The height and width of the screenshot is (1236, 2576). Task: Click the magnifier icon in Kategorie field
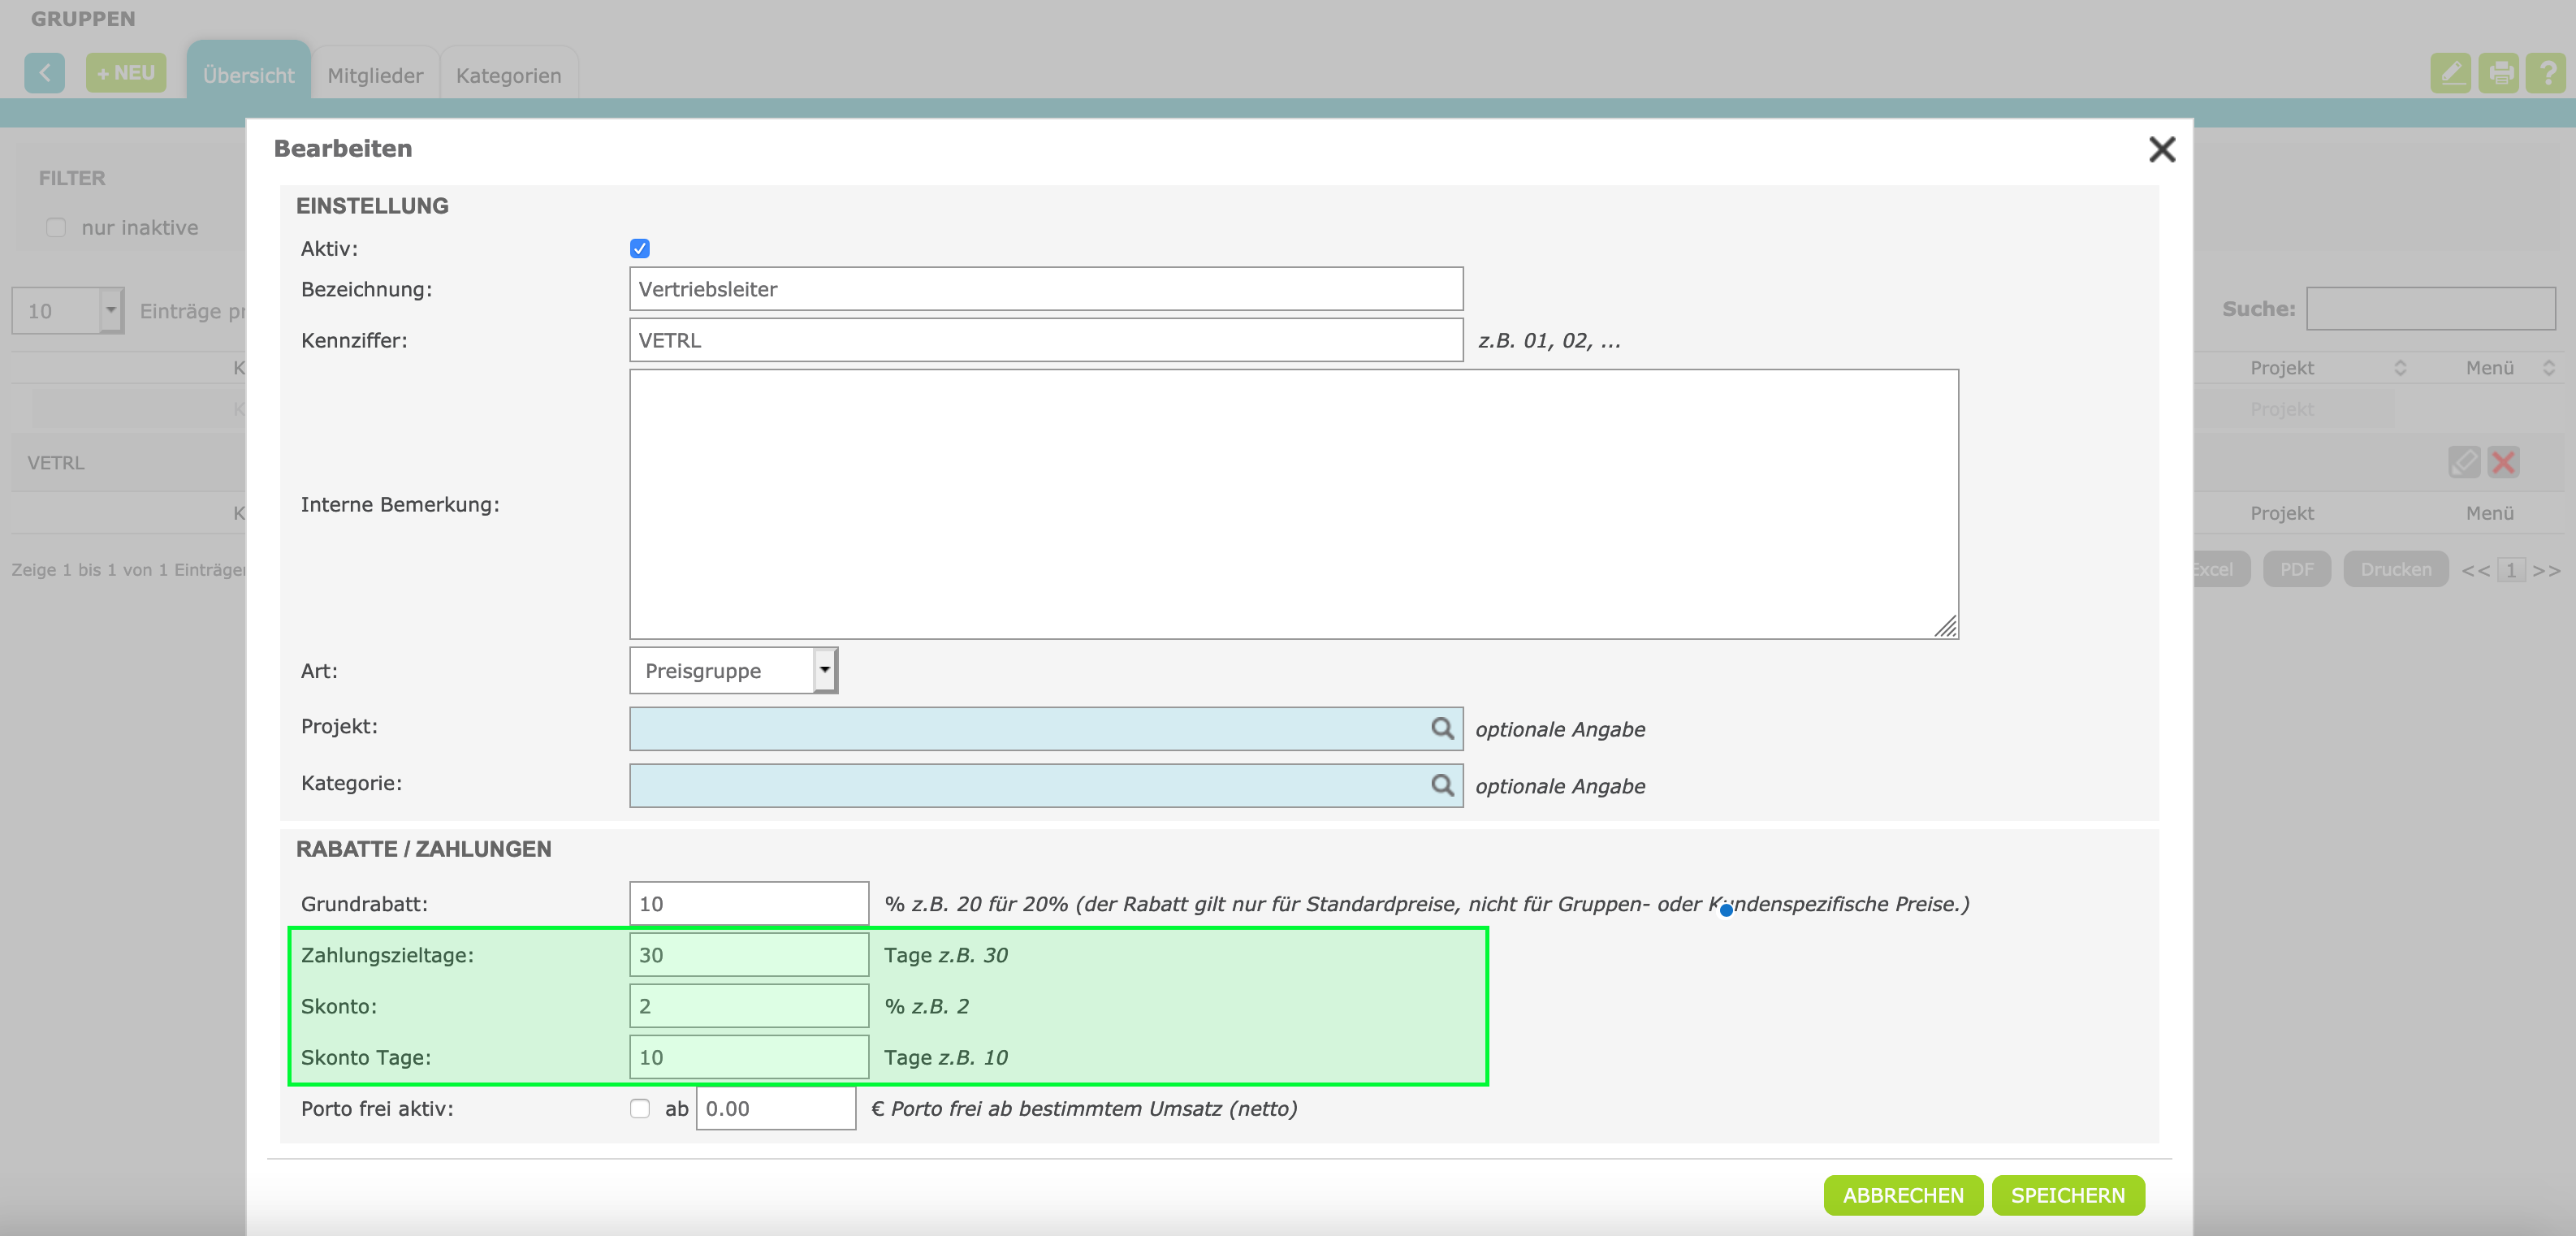[1441, 785]
